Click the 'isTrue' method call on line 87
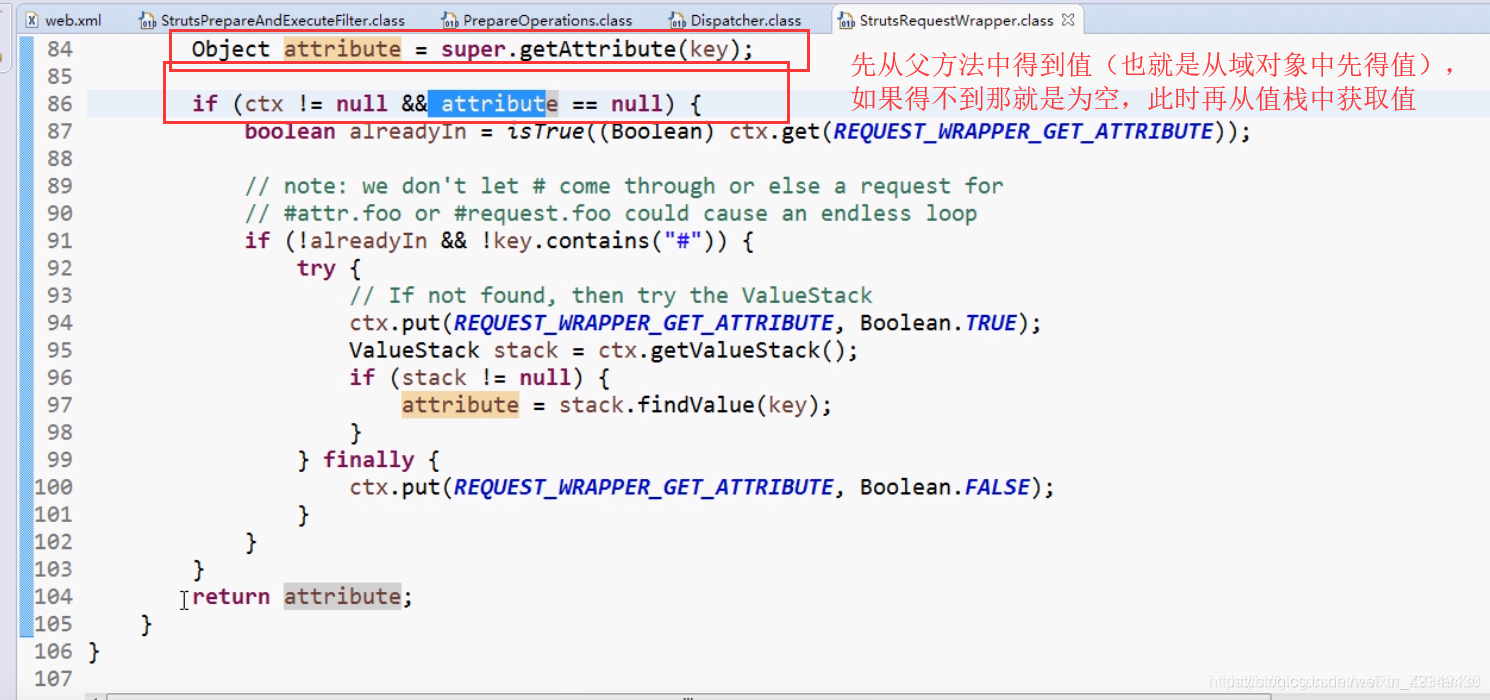Screen dimensions: 1490x700 pyautogui.click(x=545, y=131)
